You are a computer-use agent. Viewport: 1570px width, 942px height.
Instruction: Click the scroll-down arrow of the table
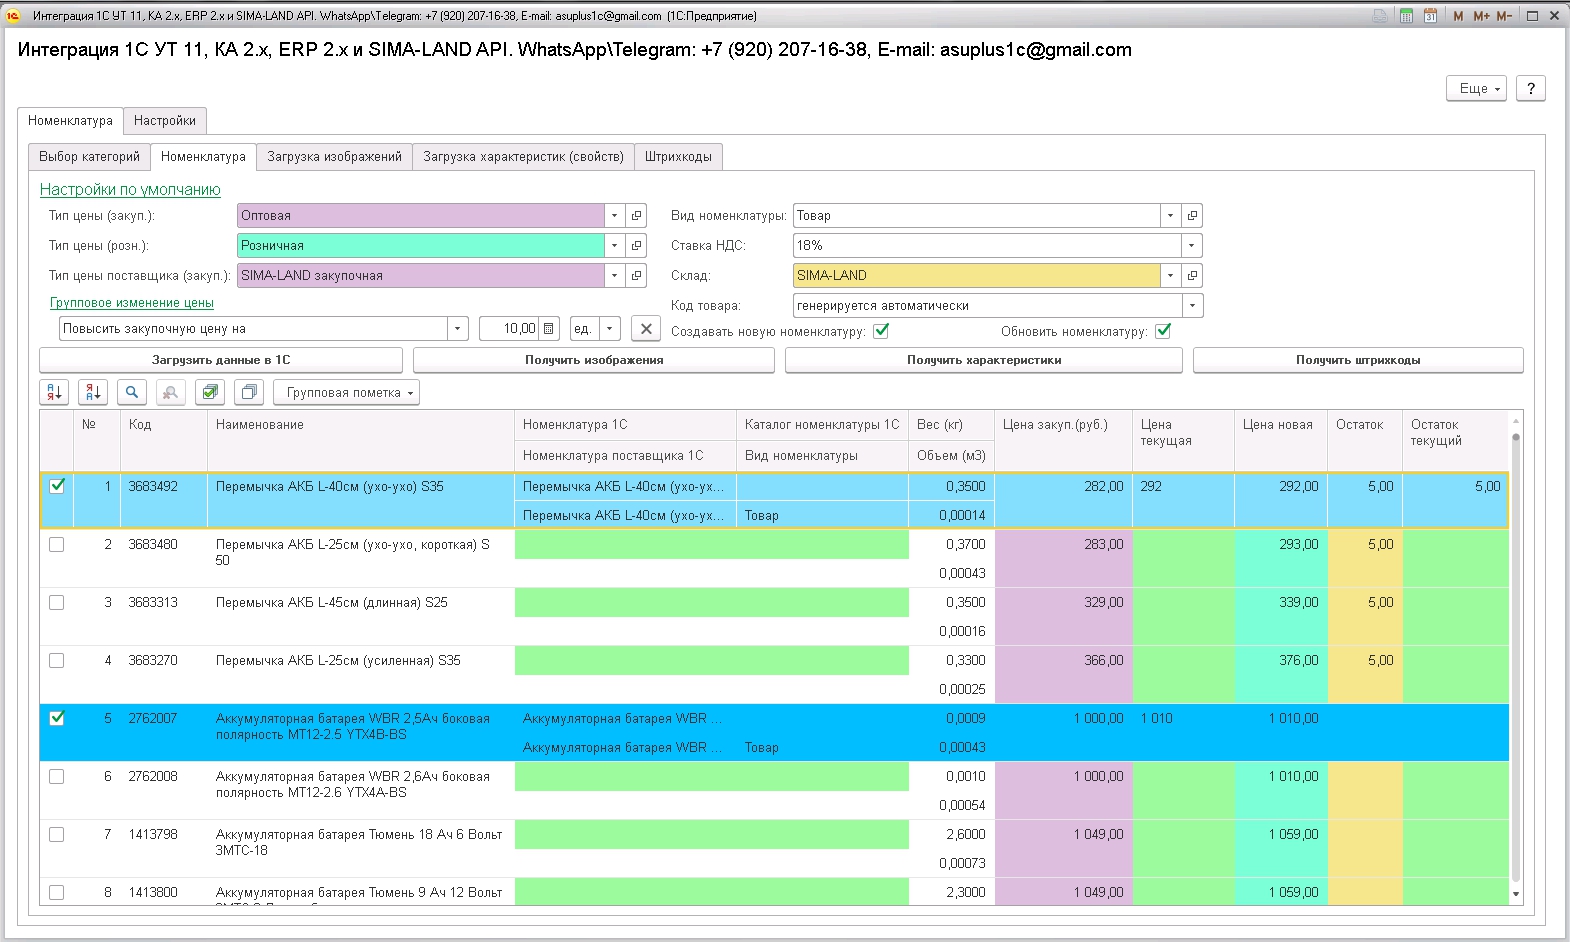(x=1516, y=894)
